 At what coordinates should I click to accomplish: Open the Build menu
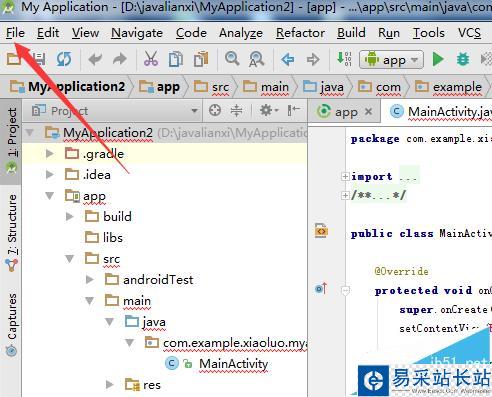351,33
